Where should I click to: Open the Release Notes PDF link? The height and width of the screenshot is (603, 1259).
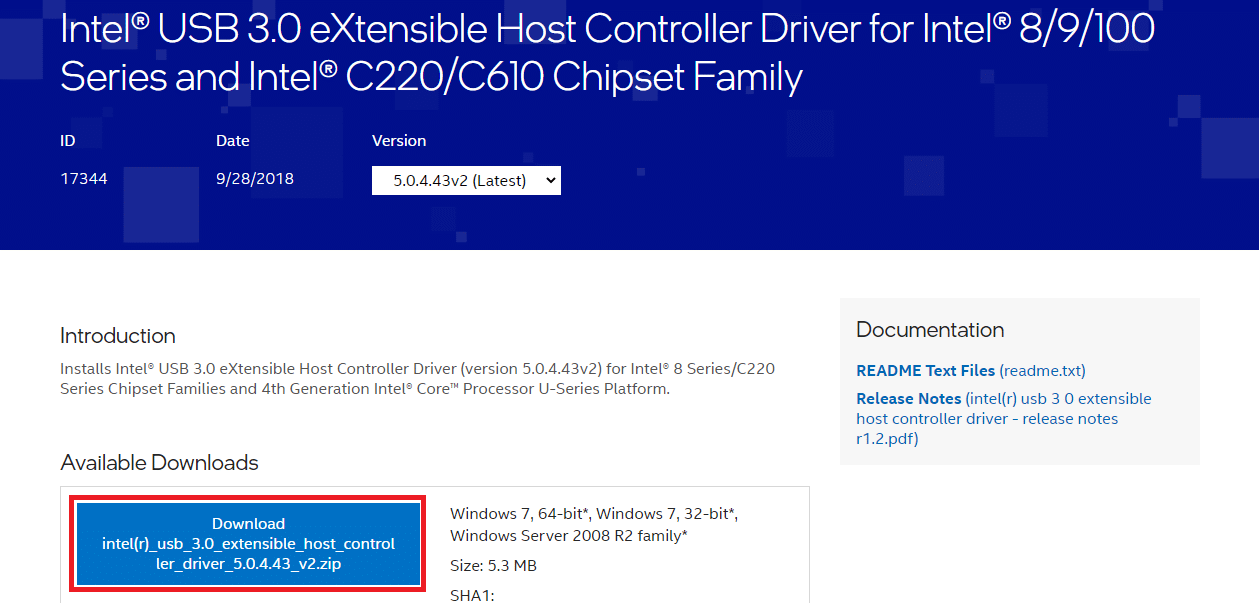[x=1003, y=418]
